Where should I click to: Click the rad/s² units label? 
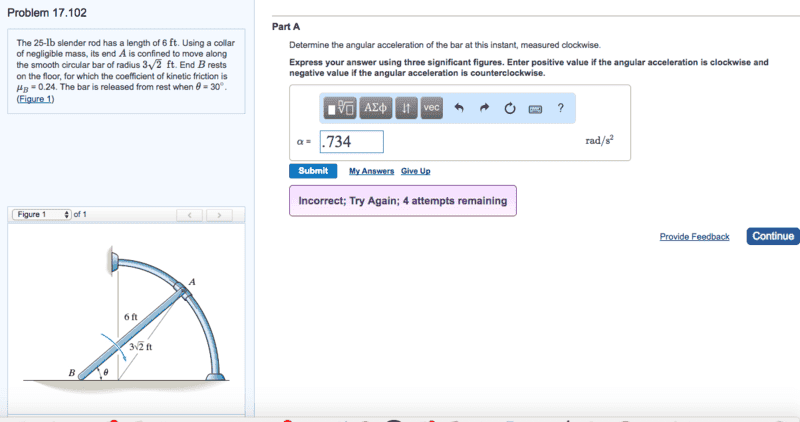click(x=599, y=140)
